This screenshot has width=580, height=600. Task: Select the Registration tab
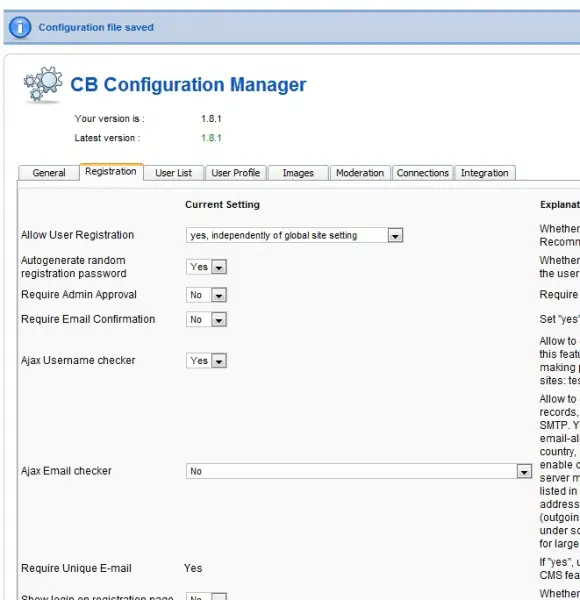(x=111, y=172)
